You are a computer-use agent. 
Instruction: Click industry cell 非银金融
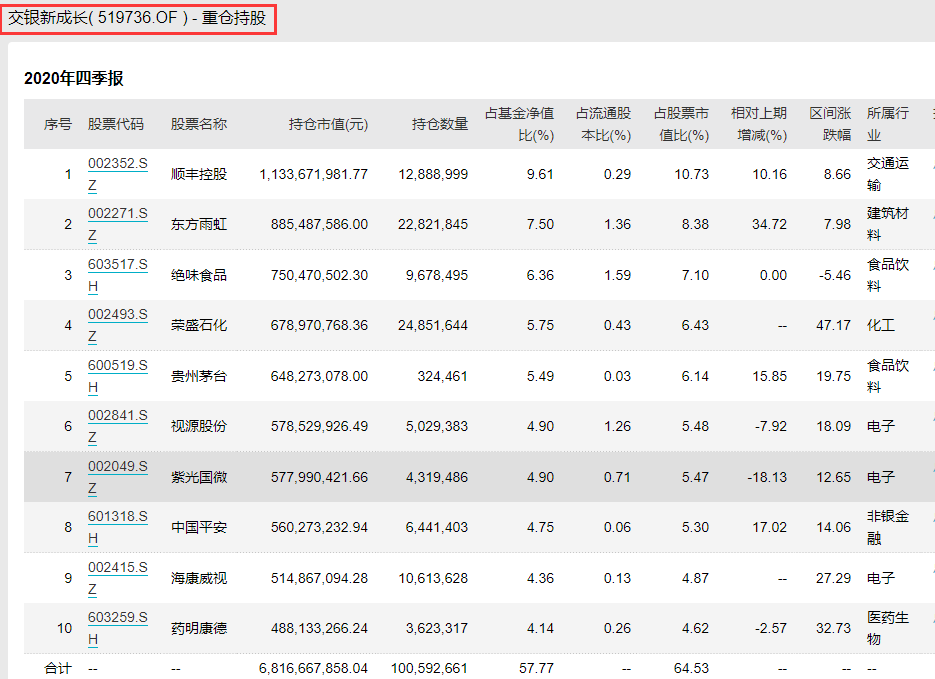[x=888, y=527]
